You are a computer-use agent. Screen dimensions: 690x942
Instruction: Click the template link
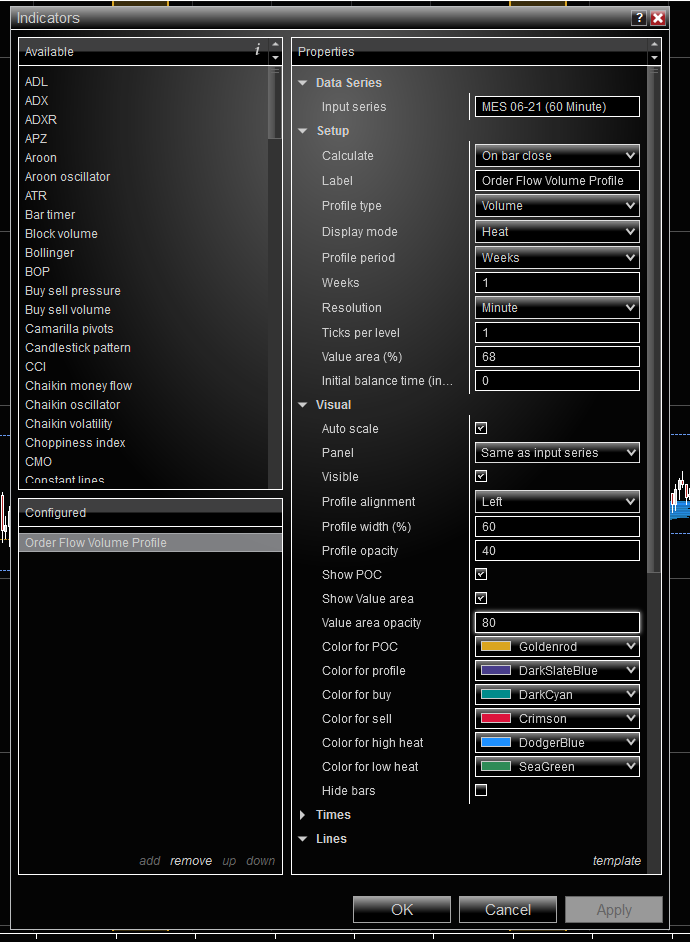[x=617, y=861]
